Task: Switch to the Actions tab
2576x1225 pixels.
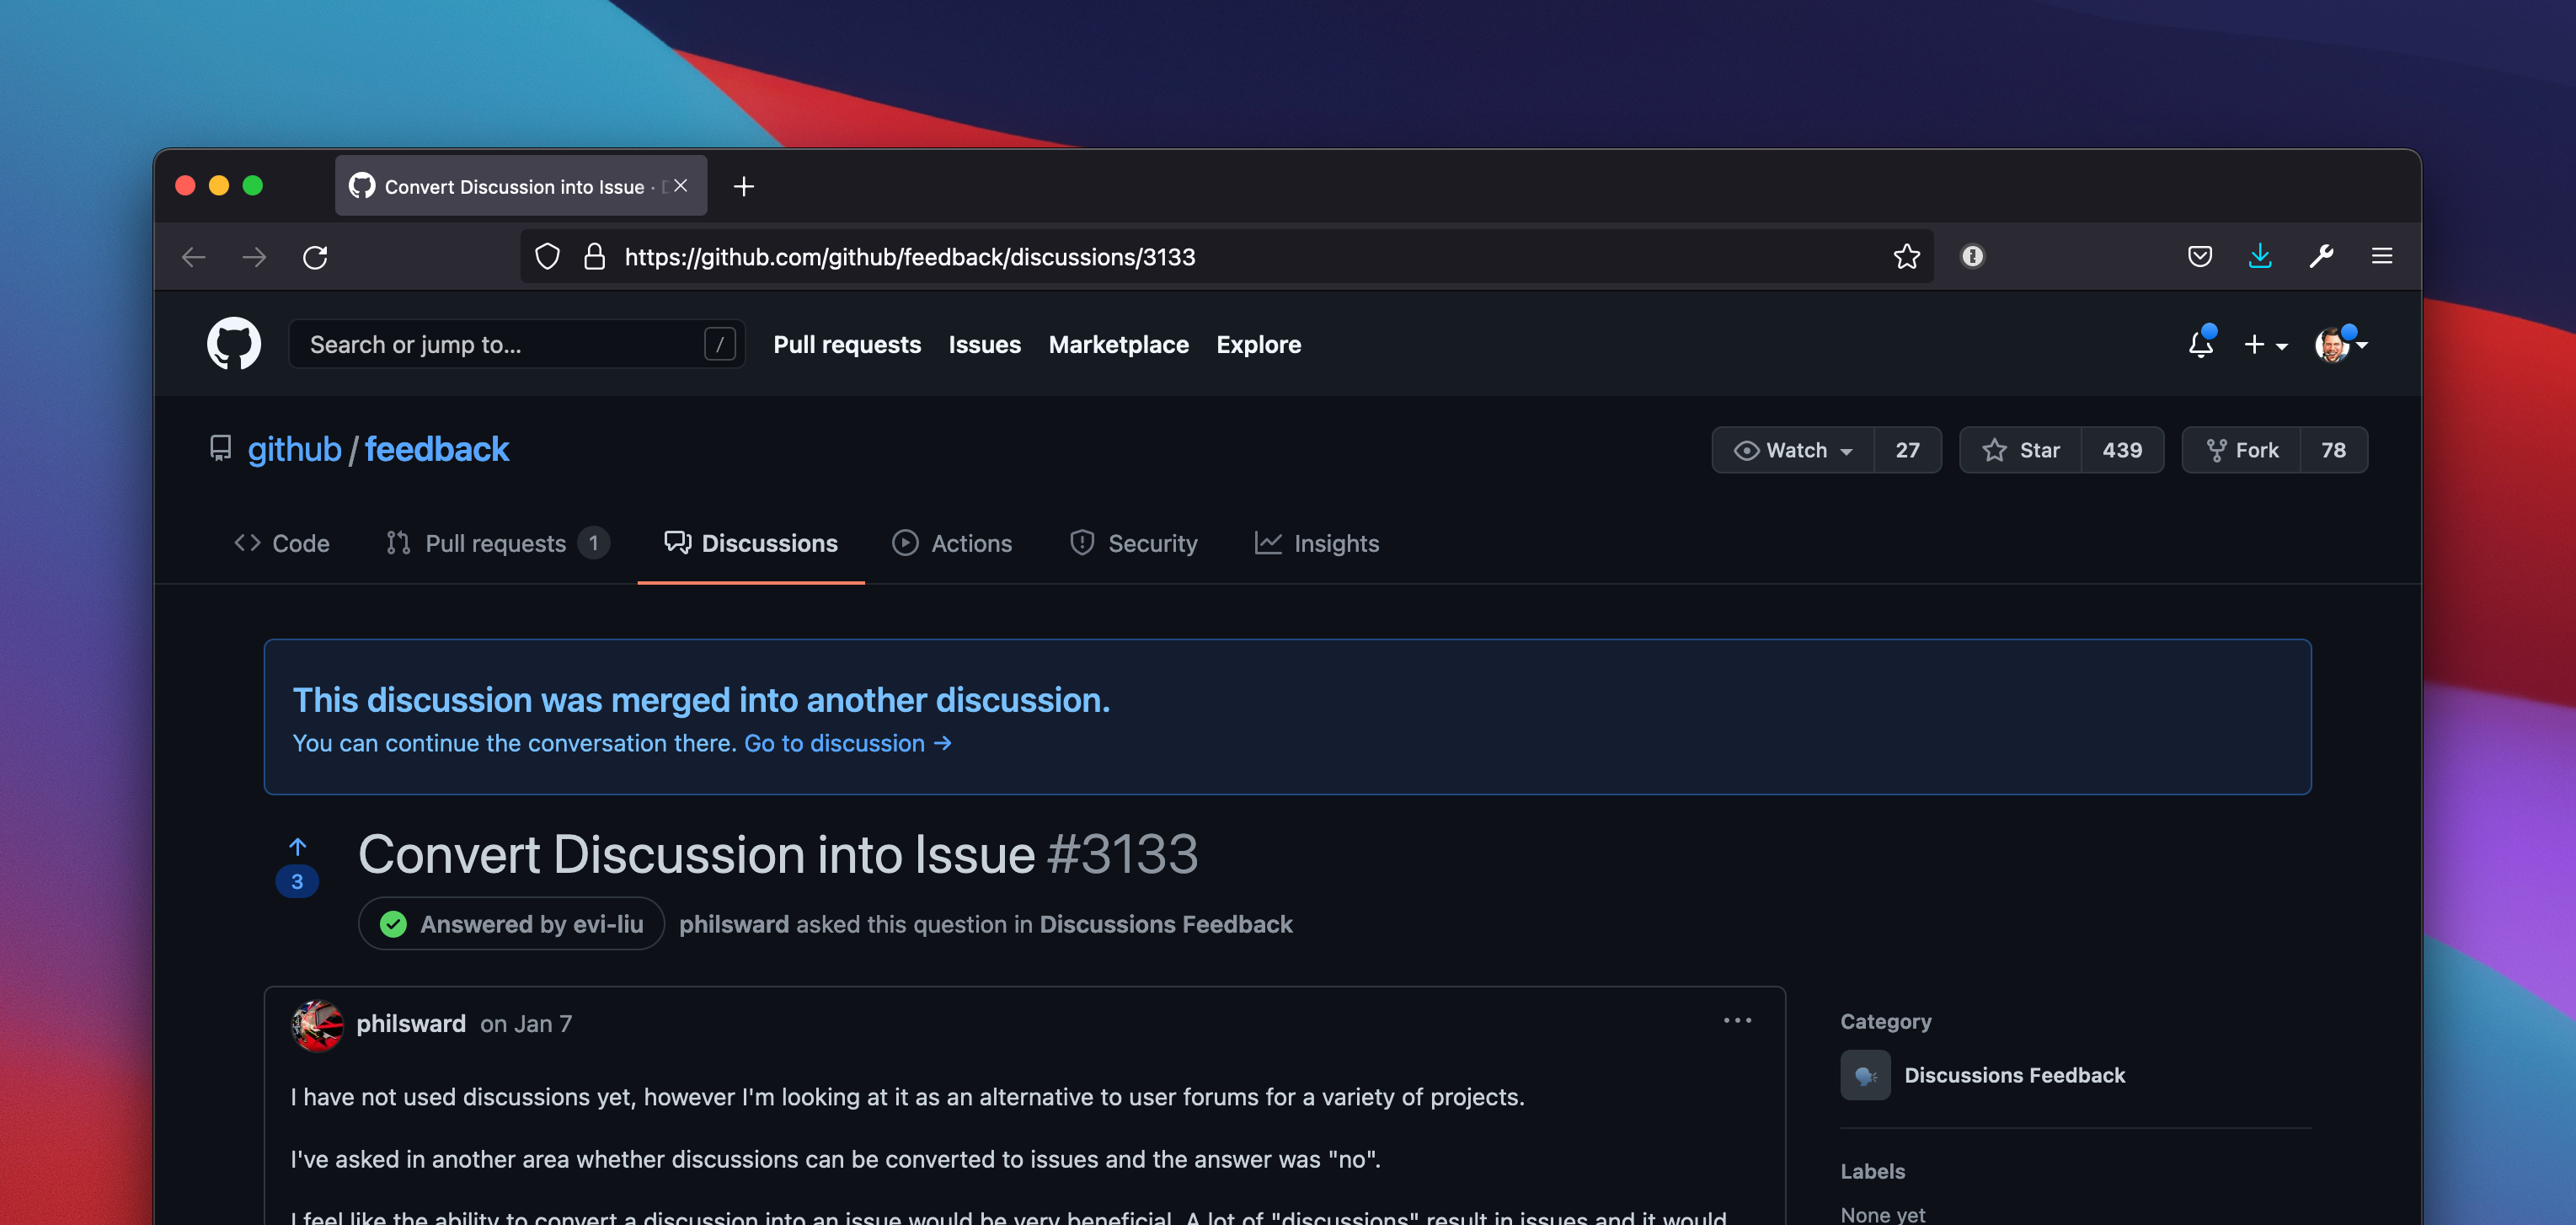Action: click(952, 543)
